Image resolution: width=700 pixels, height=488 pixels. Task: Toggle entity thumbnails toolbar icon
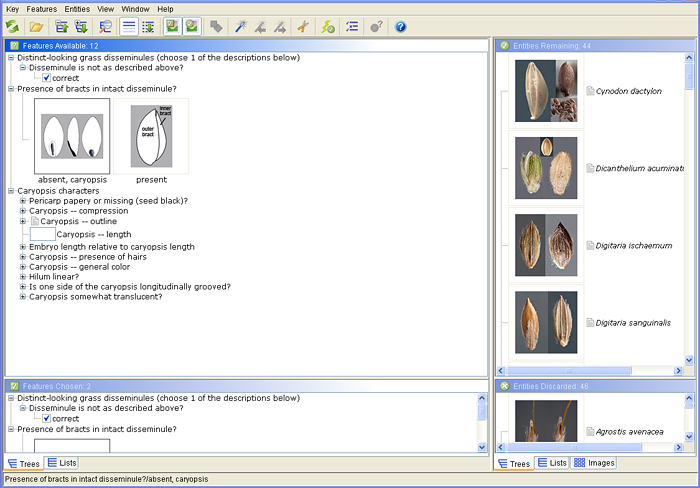coord(192,26)
